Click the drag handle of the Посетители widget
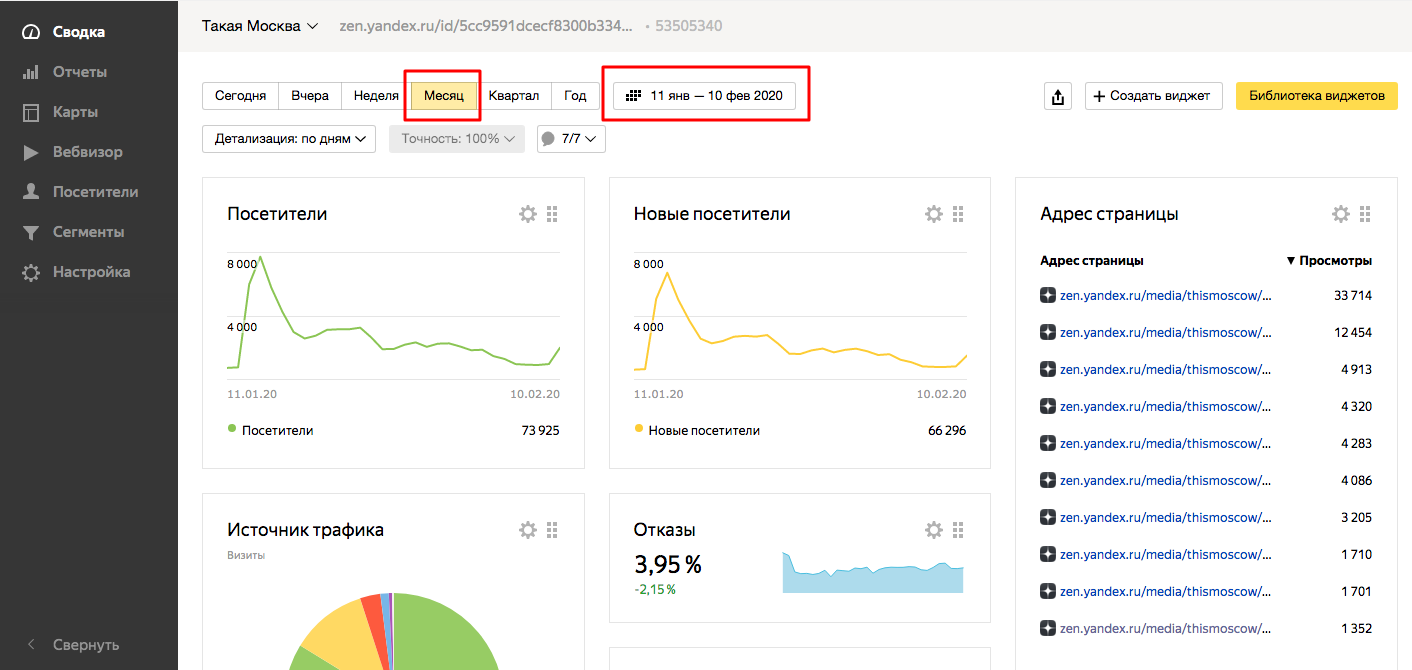The image size is (1412, 670). pos(552,214)
